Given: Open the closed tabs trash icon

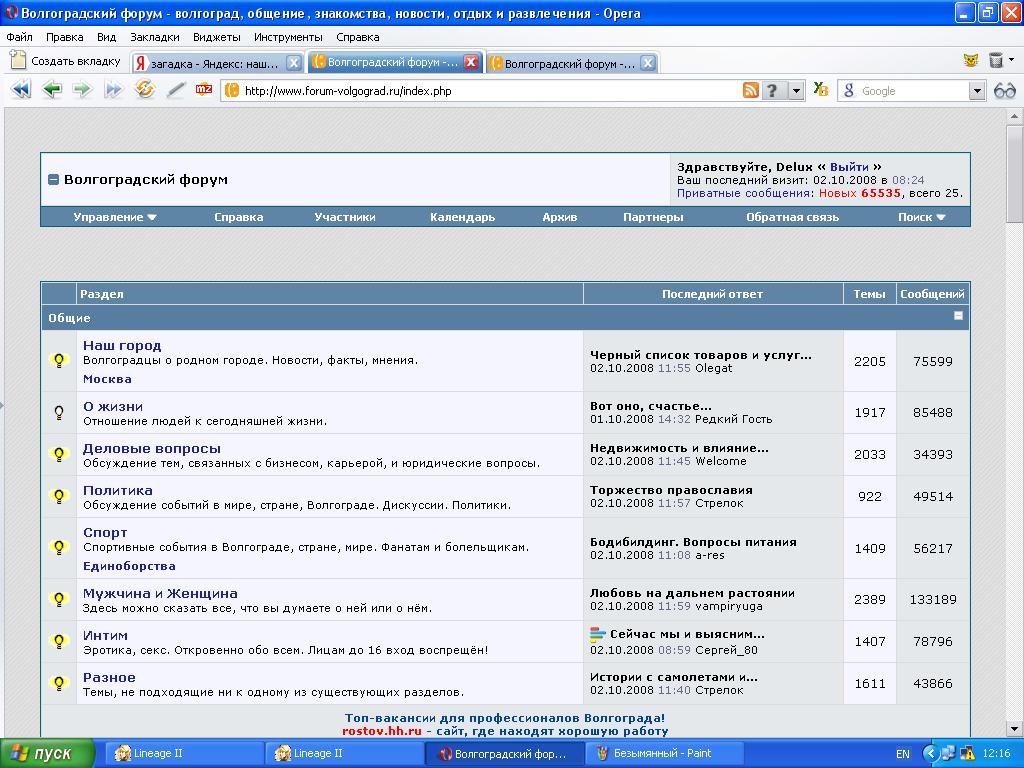Looking at the screenshot, I should pos(996,61).
